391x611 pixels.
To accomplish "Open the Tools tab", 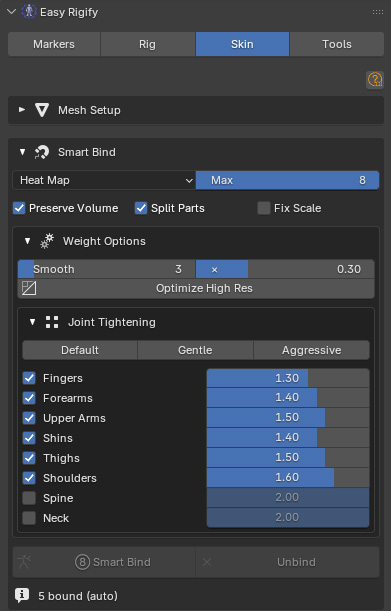I will coord(337,44).
